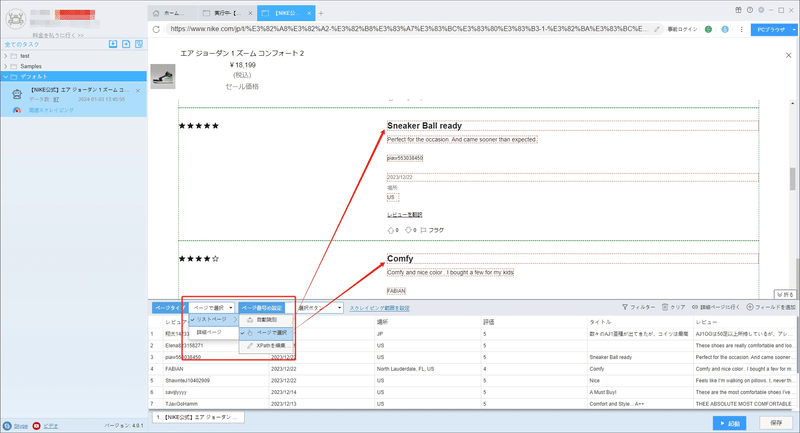
Task: Close the 実行中 tab
Action: (x=250, y=13)
